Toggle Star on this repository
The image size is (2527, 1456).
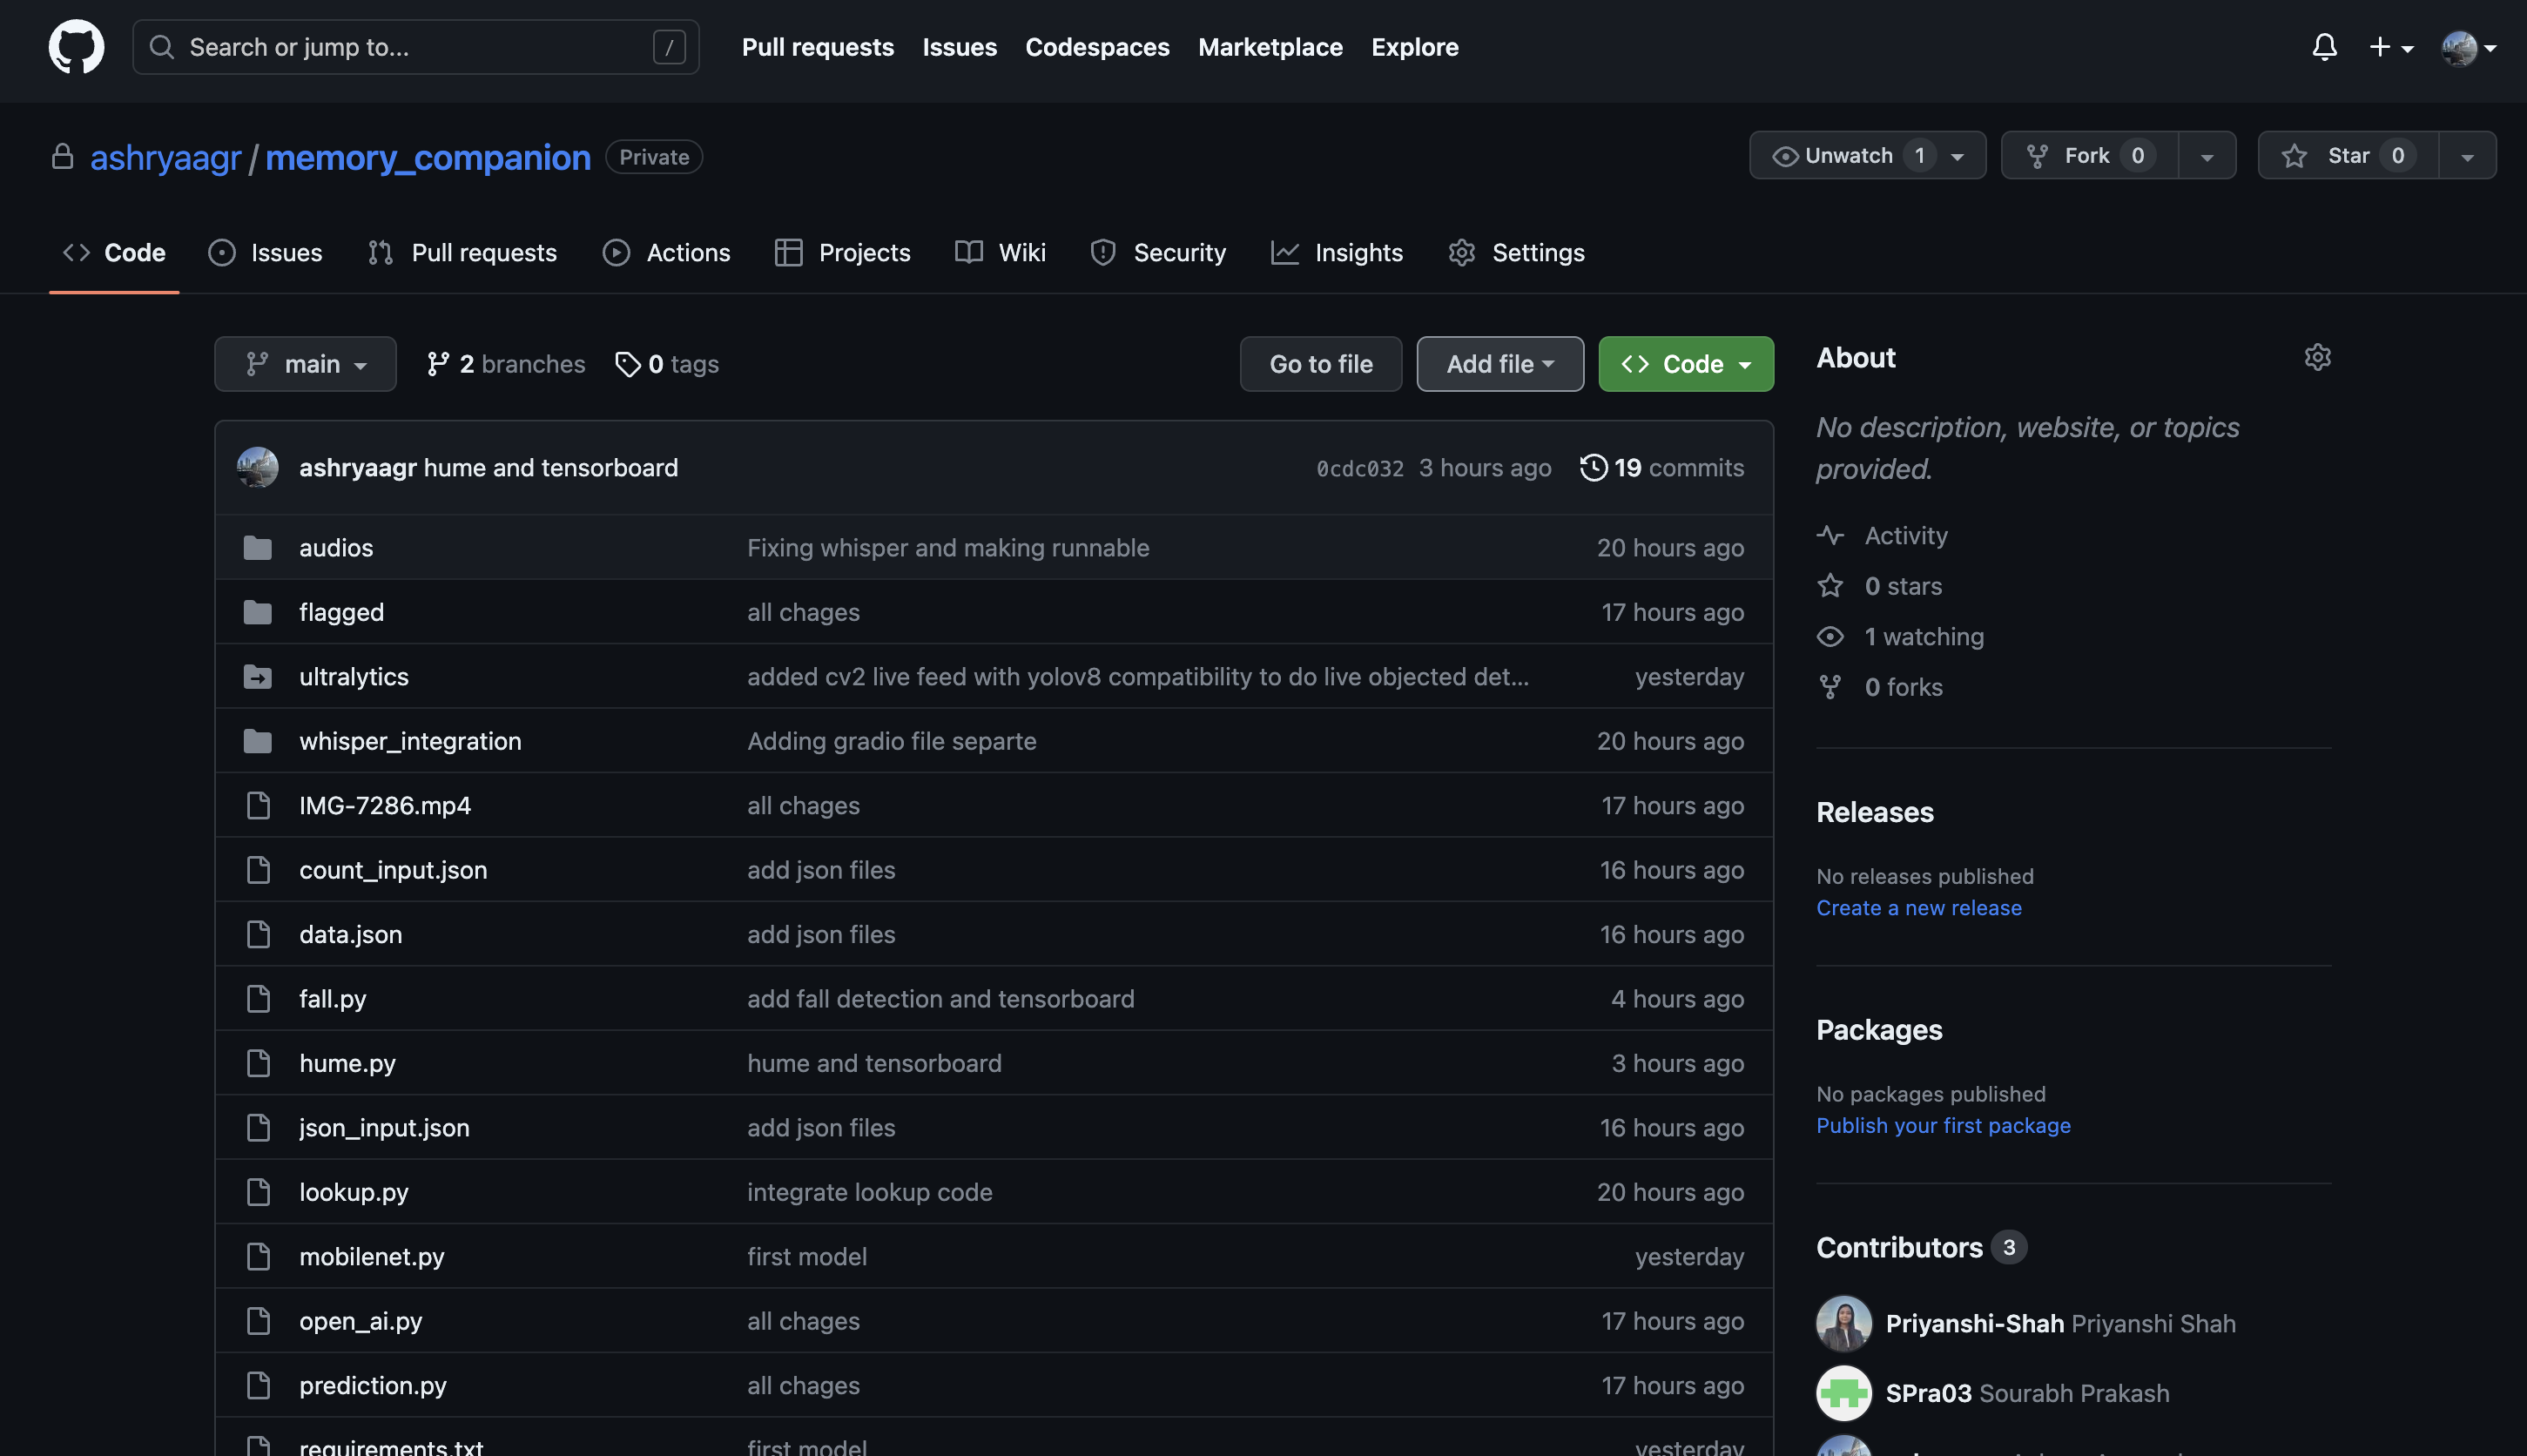pos(2347,156)
